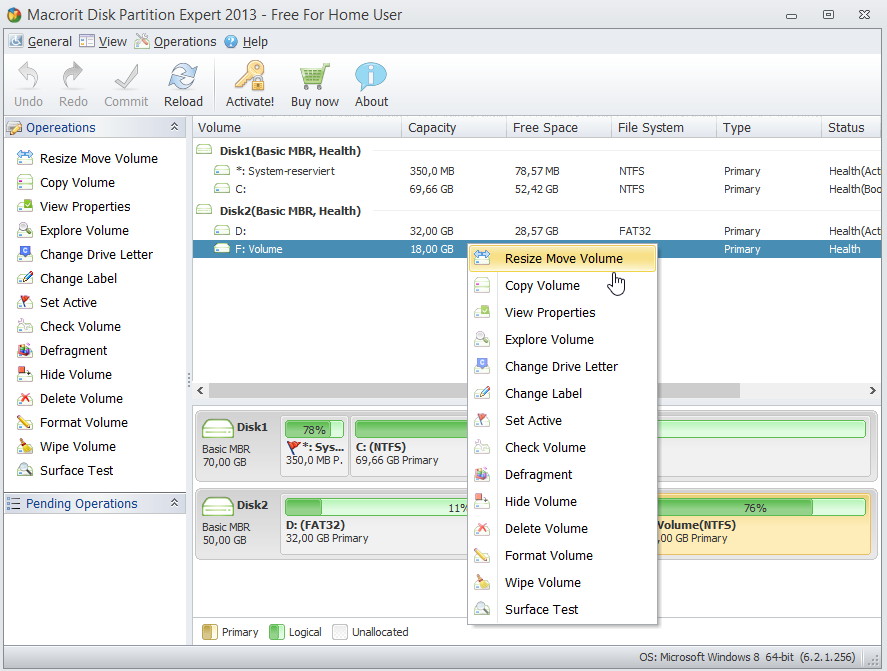Choose Copy Volume in sidebar
The width and height of the screenshot is (887, 671).
pyautogui.click(x=66, y=183)
